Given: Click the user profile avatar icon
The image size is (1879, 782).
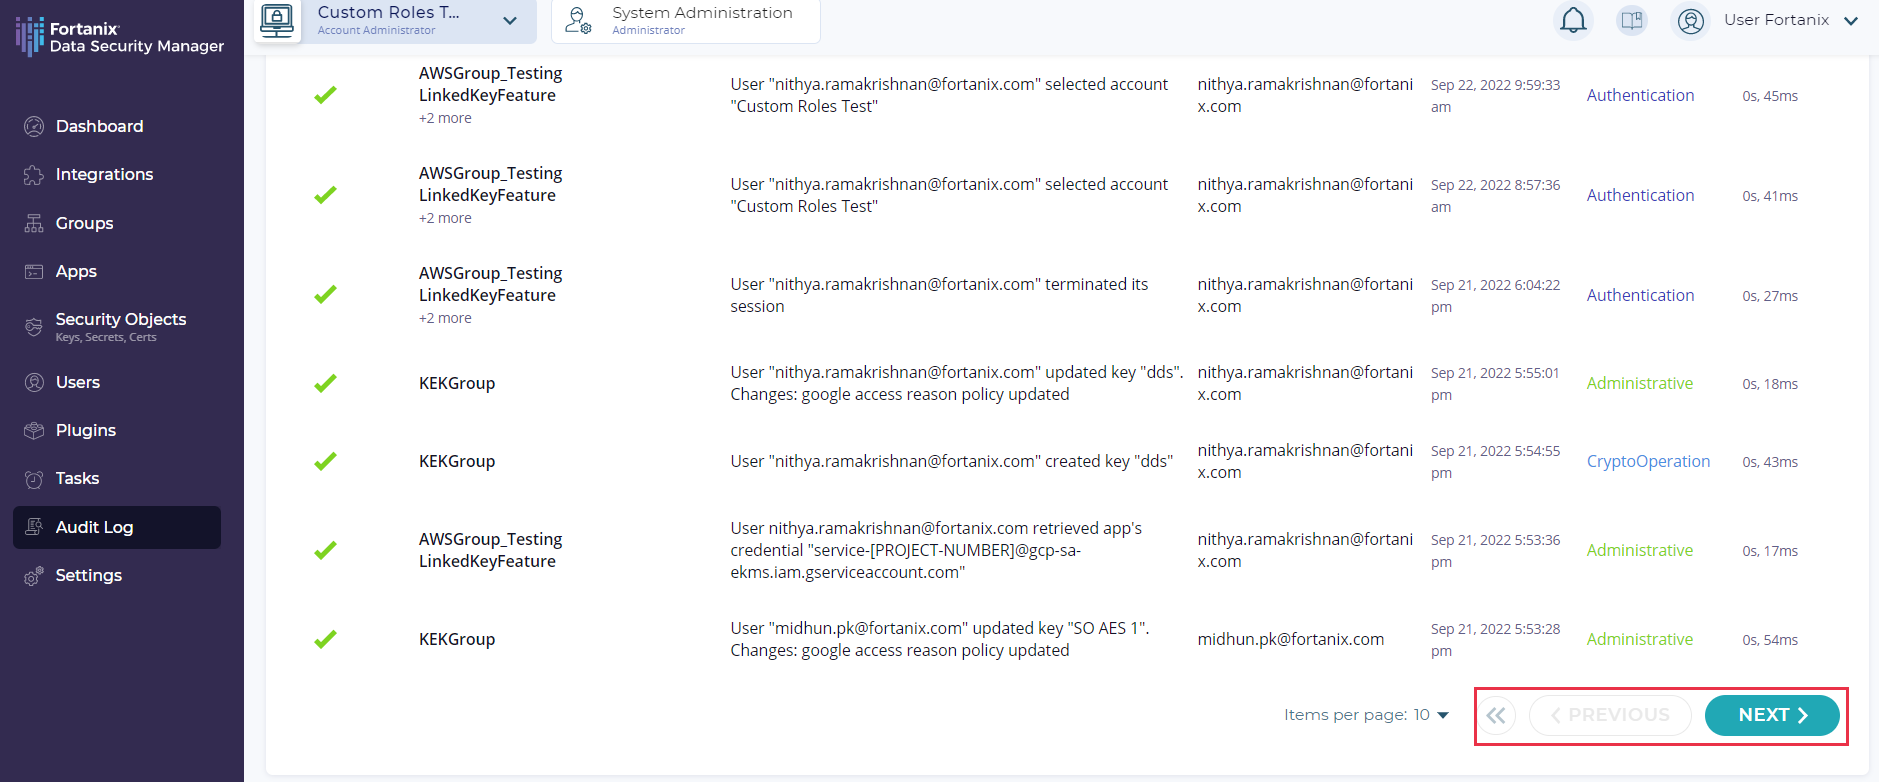Looking at the screenshot, I should 1690,21.
